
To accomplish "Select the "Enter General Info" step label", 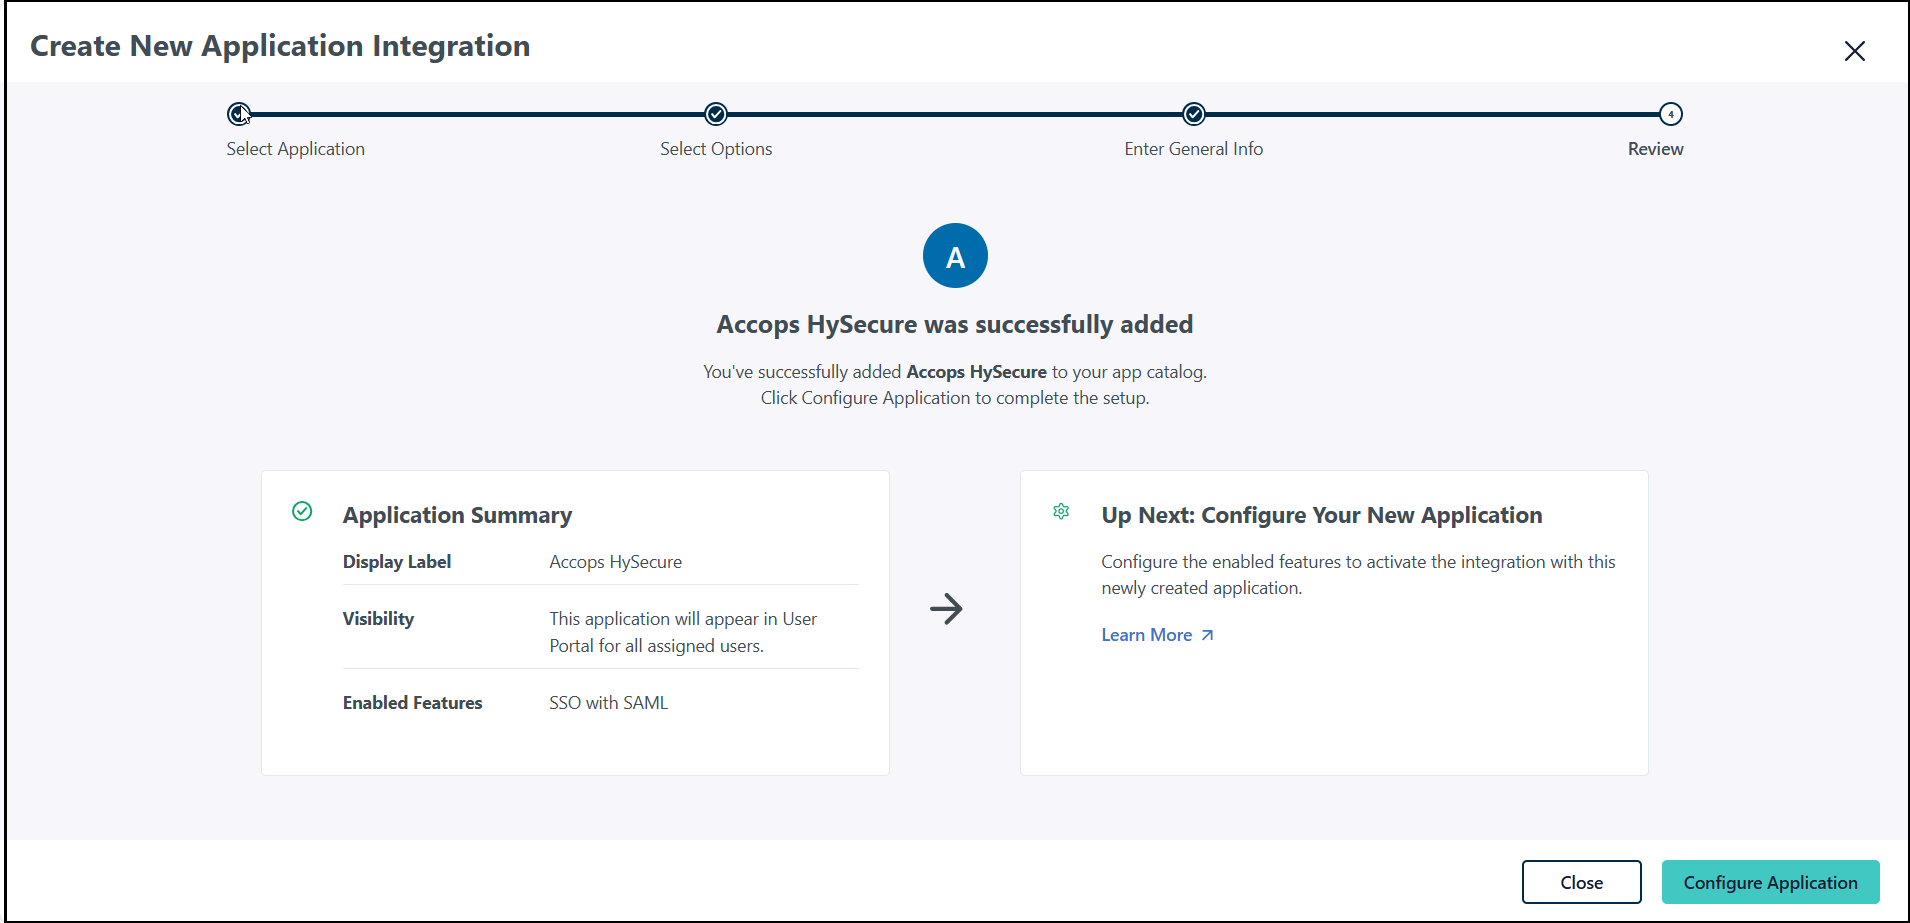I will pos(1193,149).
